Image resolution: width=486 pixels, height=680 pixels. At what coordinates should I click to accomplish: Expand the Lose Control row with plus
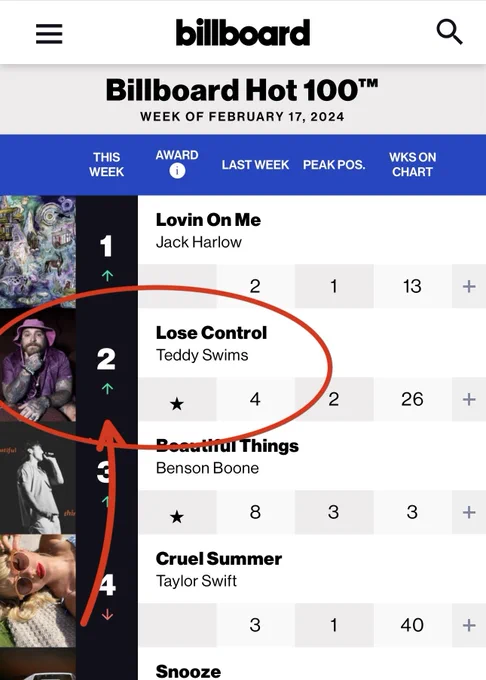(469, 399)
